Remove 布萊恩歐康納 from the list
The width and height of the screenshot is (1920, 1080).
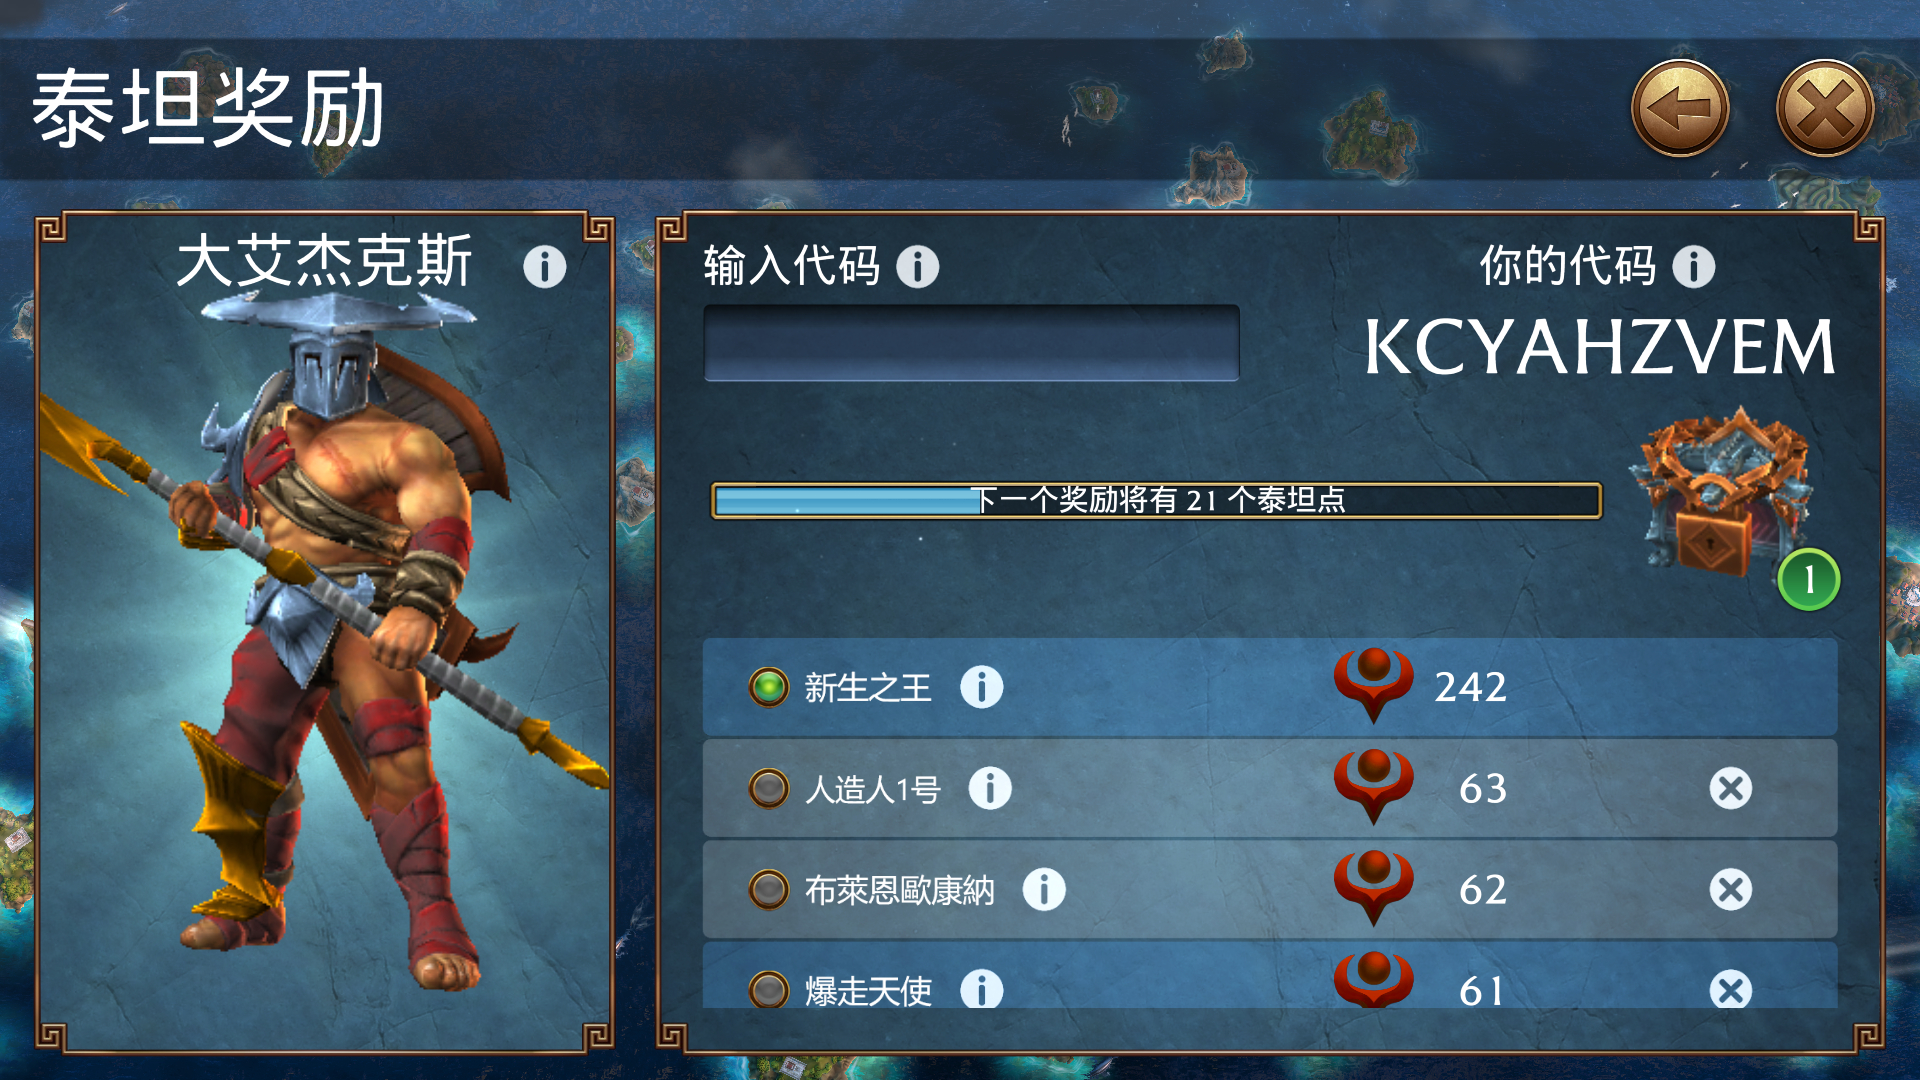click(1731, 889)
